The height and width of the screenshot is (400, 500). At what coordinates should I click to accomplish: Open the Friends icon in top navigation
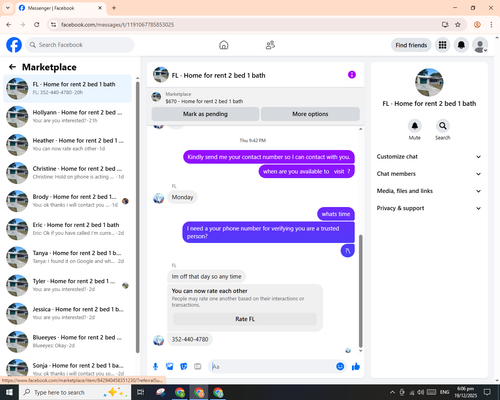[270, 45]
